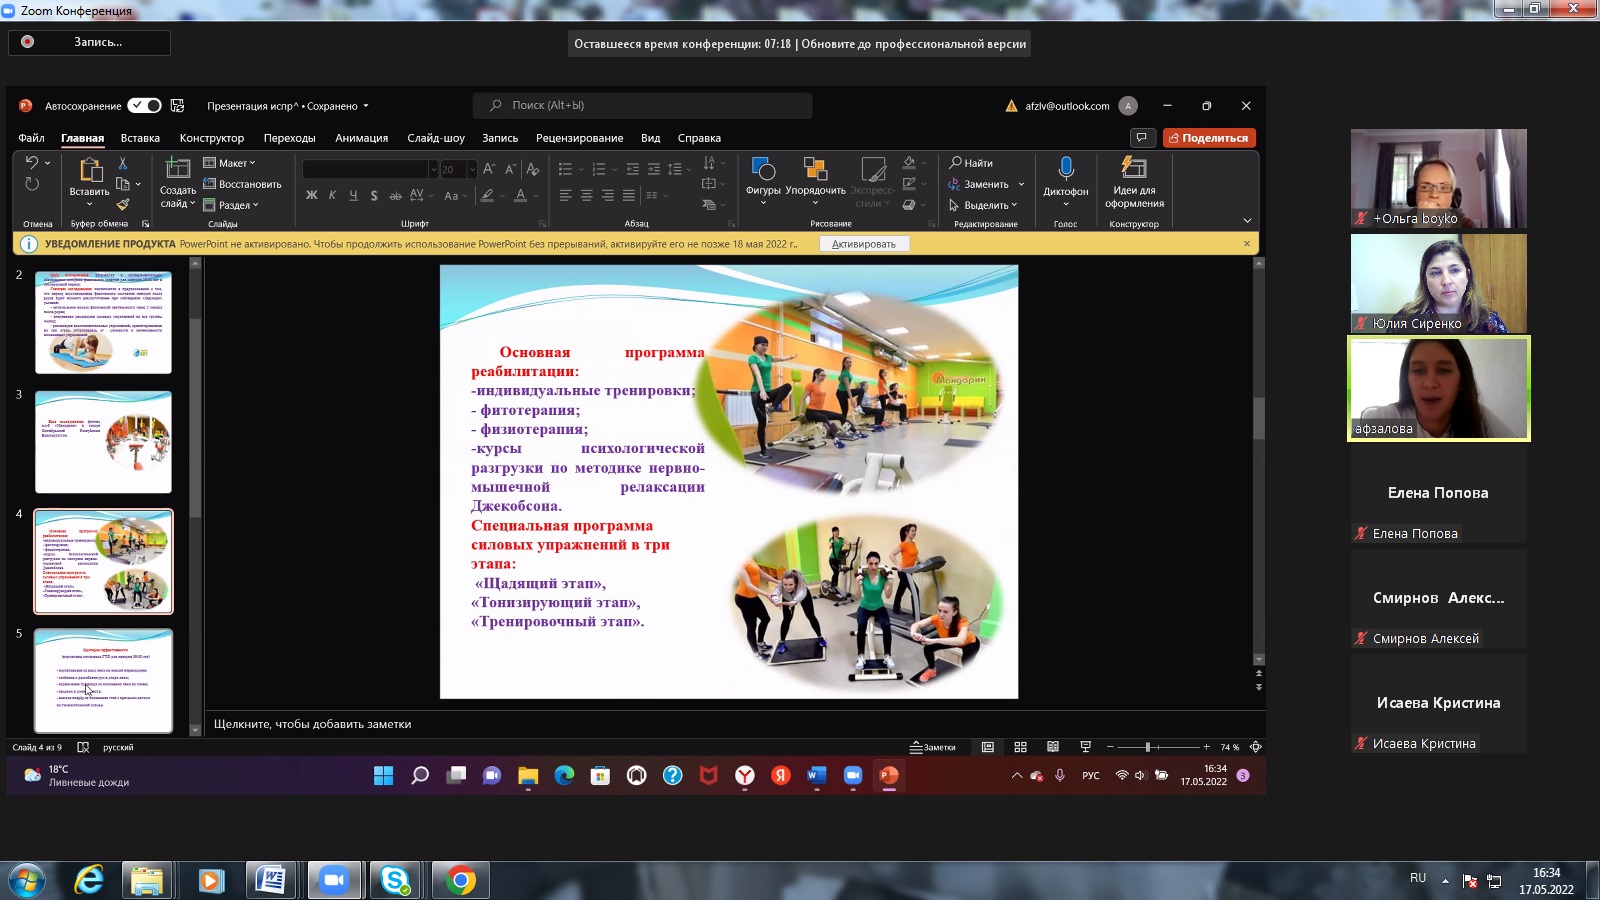Screen dimensions: 1600x900
Task: Click the align text left icon
Action: click(565, 196)
